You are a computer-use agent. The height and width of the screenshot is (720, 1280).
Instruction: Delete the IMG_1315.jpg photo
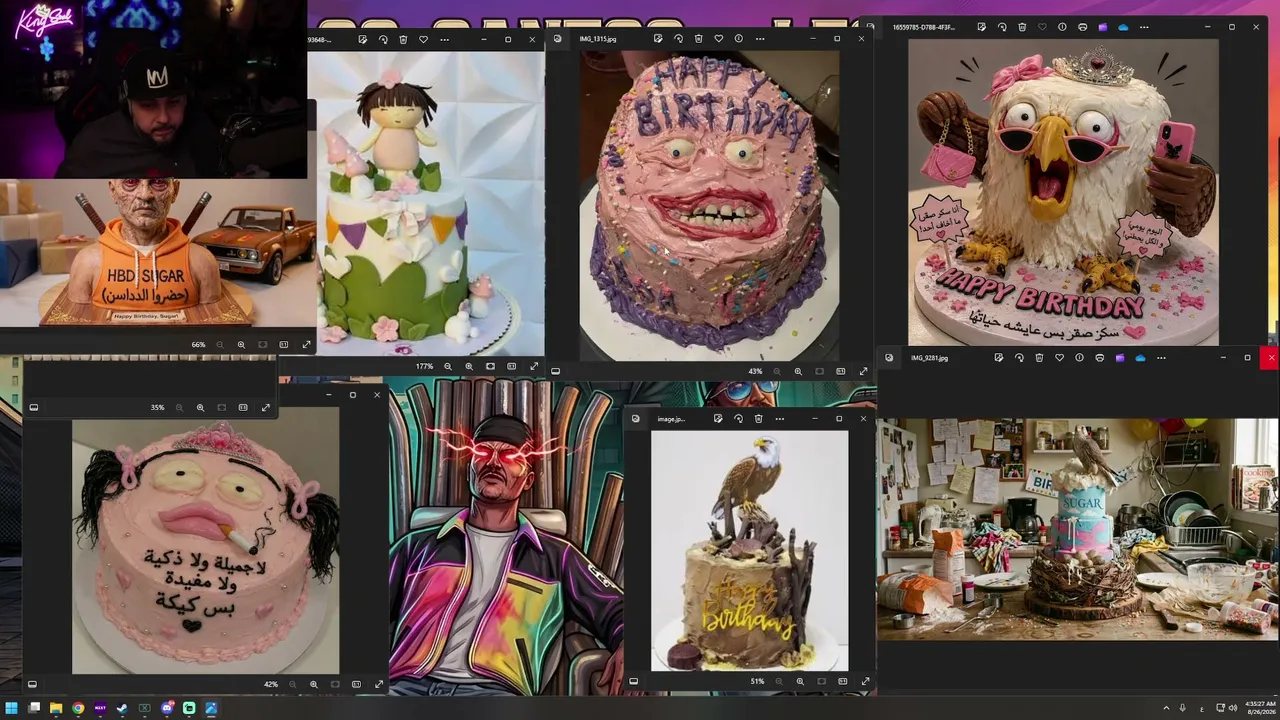tap(698, 39)
